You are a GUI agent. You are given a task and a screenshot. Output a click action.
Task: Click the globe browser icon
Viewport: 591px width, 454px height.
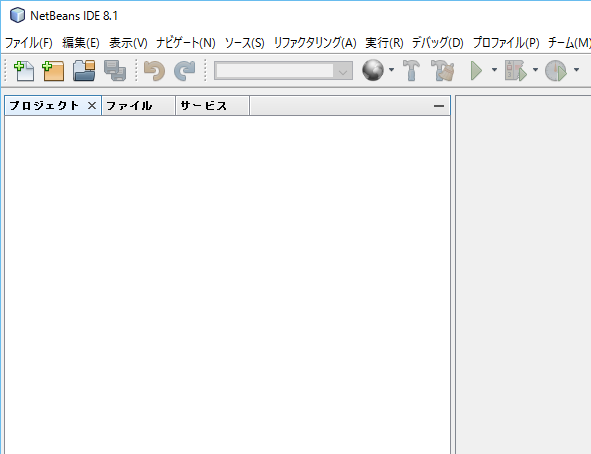pyautogui.click(x=373, y=70)
